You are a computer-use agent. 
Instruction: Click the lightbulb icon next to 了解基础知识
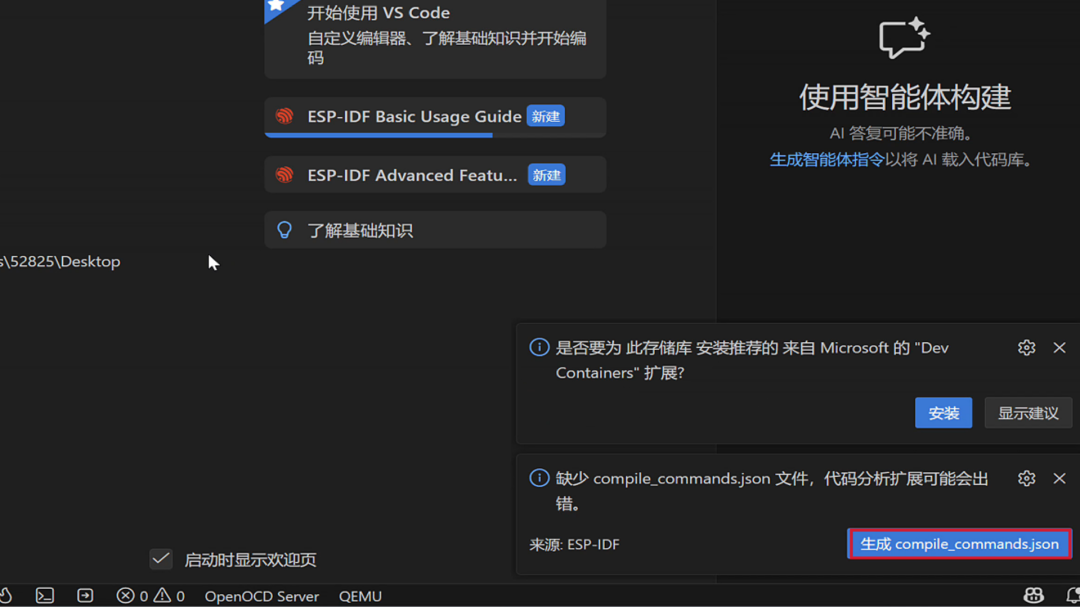click(x=284, y=229)
